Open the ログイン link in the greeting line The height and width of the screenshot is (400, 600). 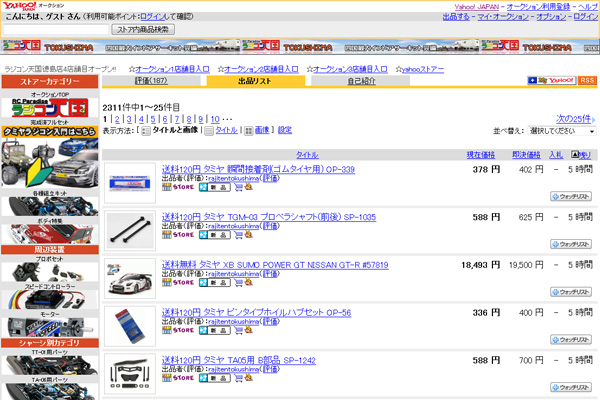pos(152,16)
